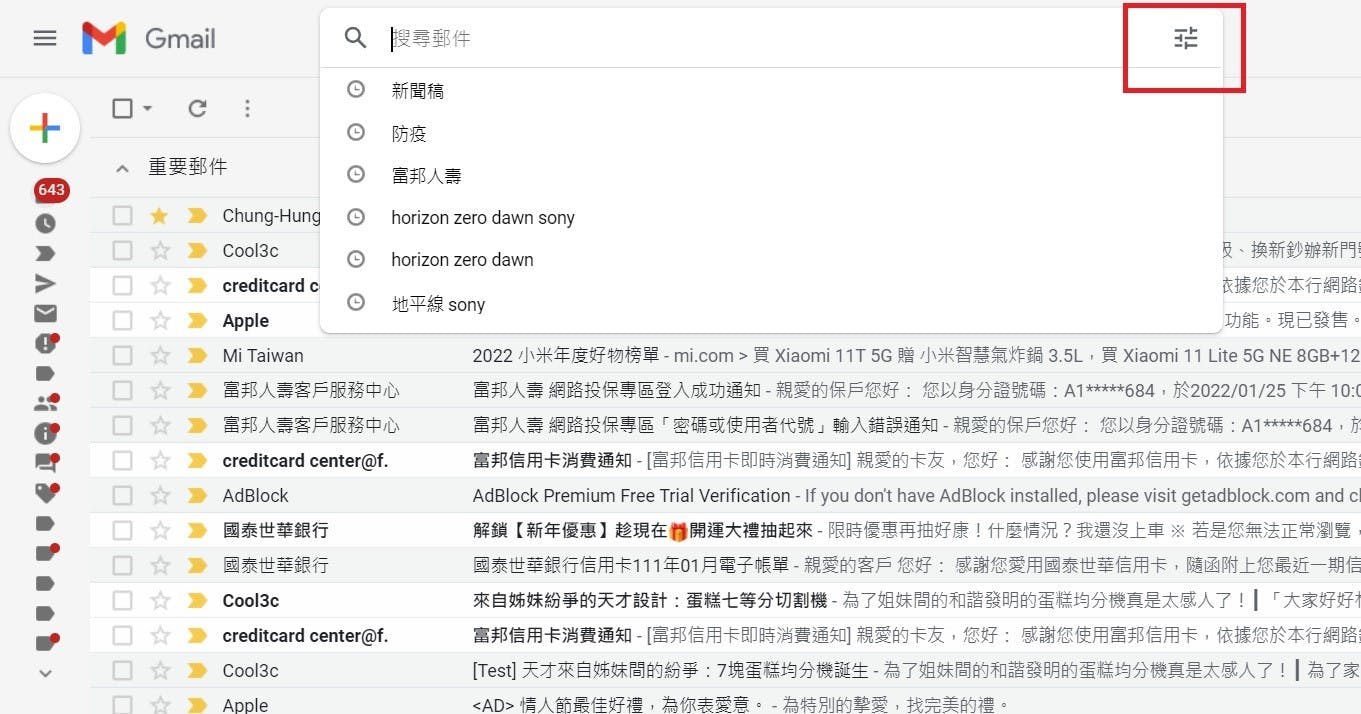Open the Sent paper-plane icon in sidebar
The width and height of the screenshot is (1361, 714).
click(45, 284)
